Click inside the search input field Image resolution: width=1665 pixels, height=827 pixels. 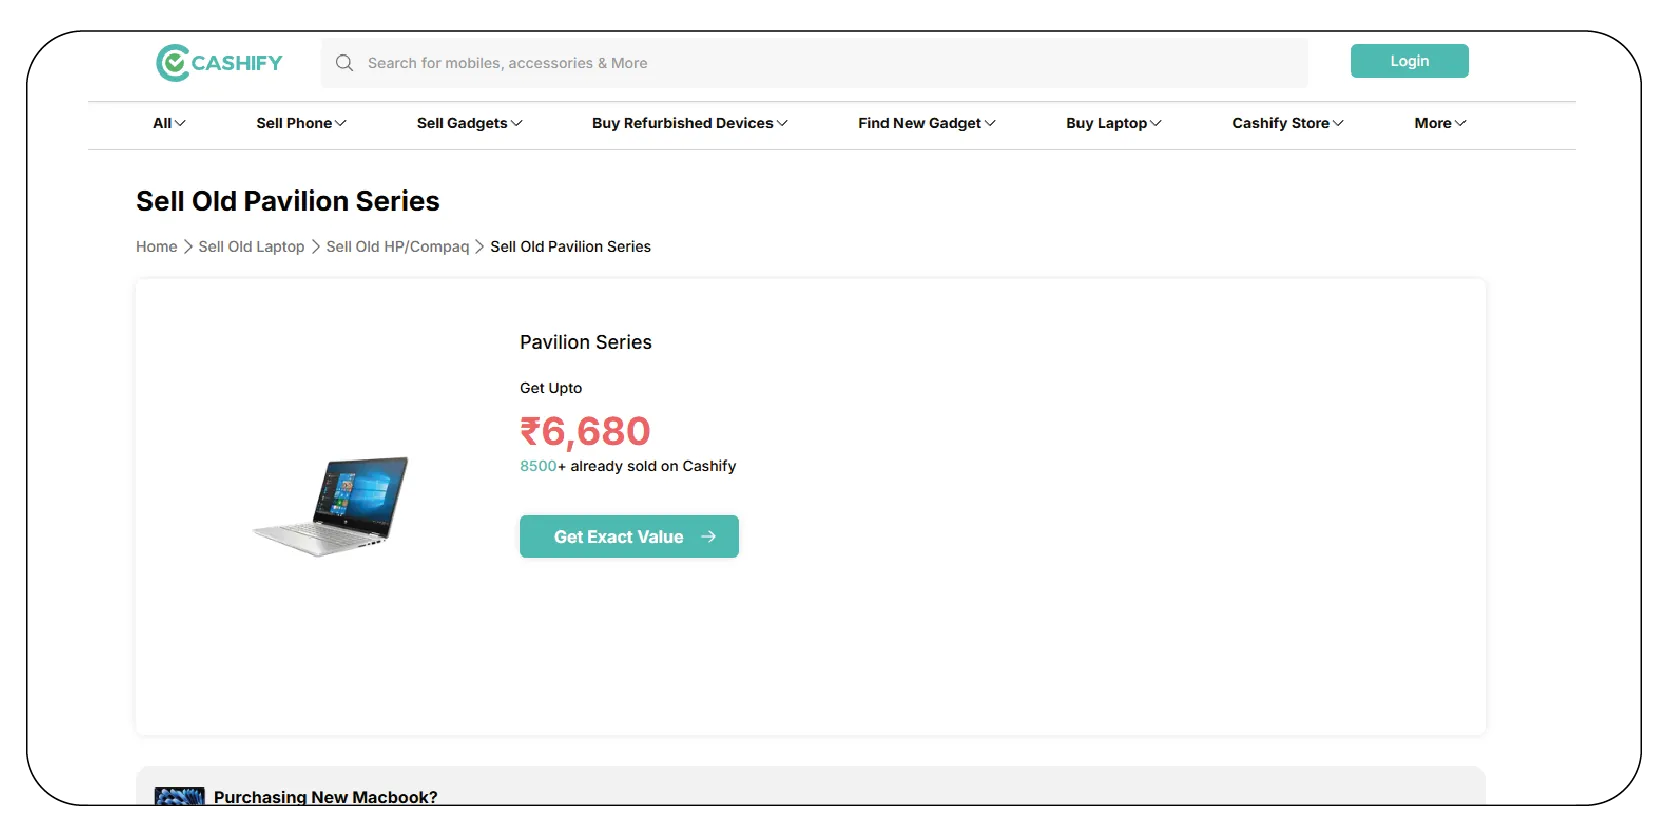tap(700, 62)
